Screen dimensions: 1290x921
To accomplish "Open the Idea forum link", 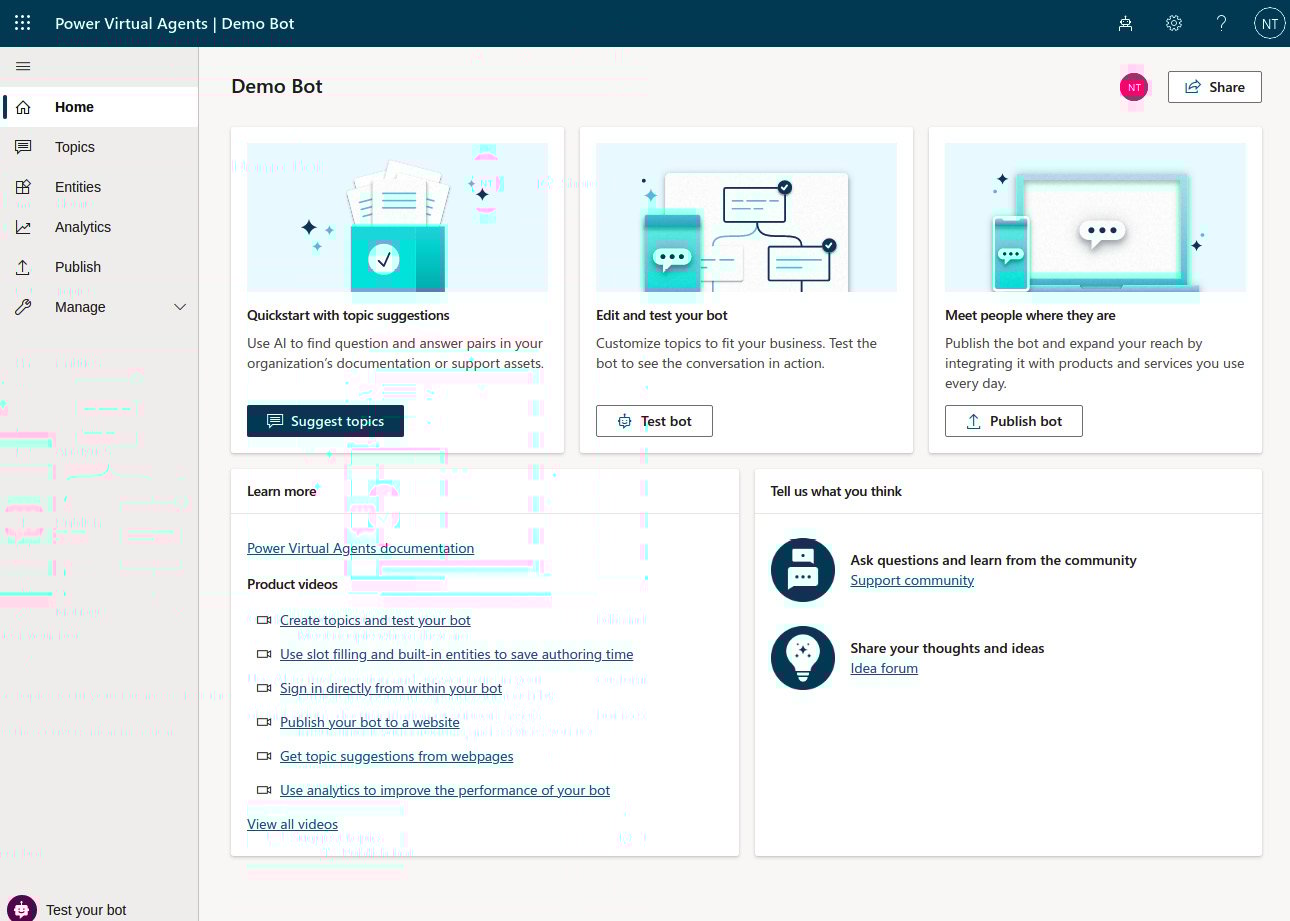I will (884, 668).
